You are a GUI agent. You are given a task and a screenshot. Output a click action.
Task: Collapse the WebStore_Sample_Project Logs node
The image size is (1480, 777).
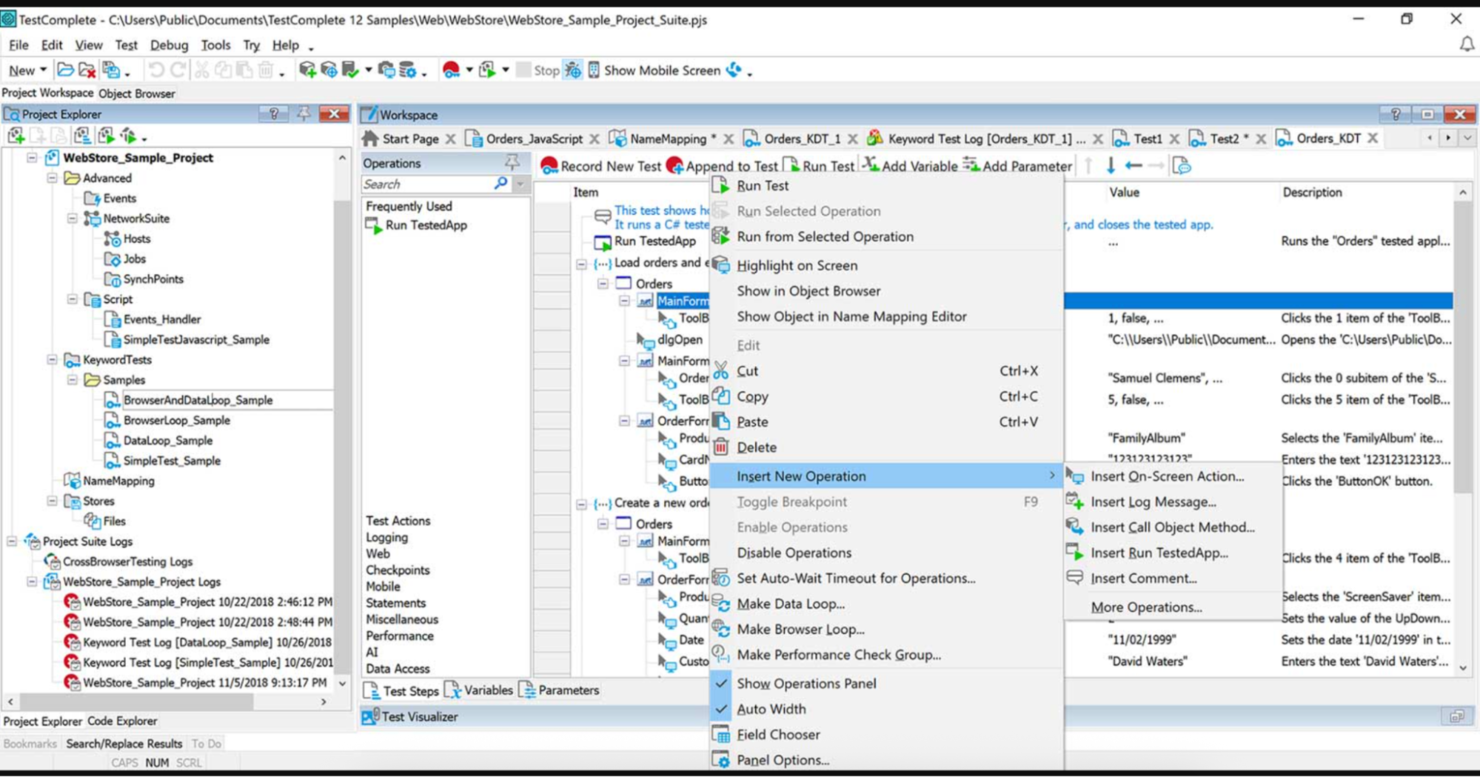click(x=34, y=581)
